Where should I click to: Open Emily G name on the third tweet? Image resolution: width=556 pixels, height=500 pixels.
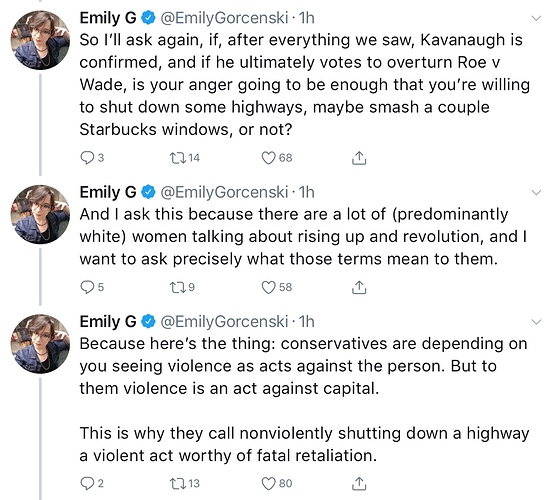(x=108, y=322)
